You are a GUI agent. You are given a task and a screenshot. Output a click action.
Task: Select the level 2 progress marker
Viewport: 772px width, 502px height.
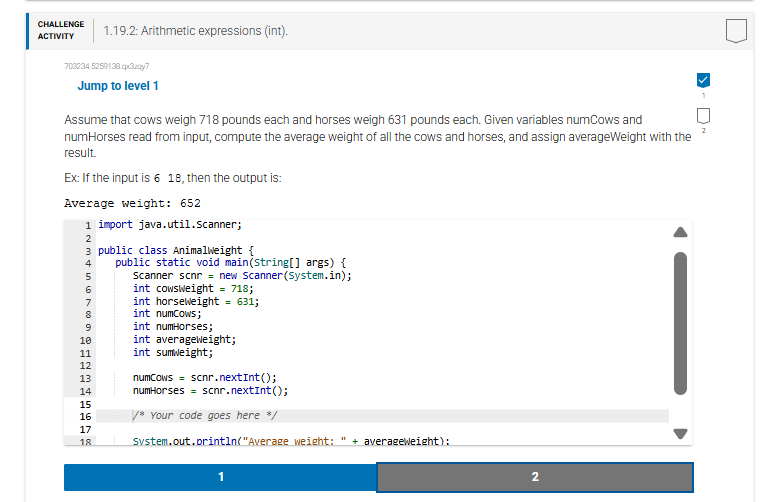tap(703, 116)
